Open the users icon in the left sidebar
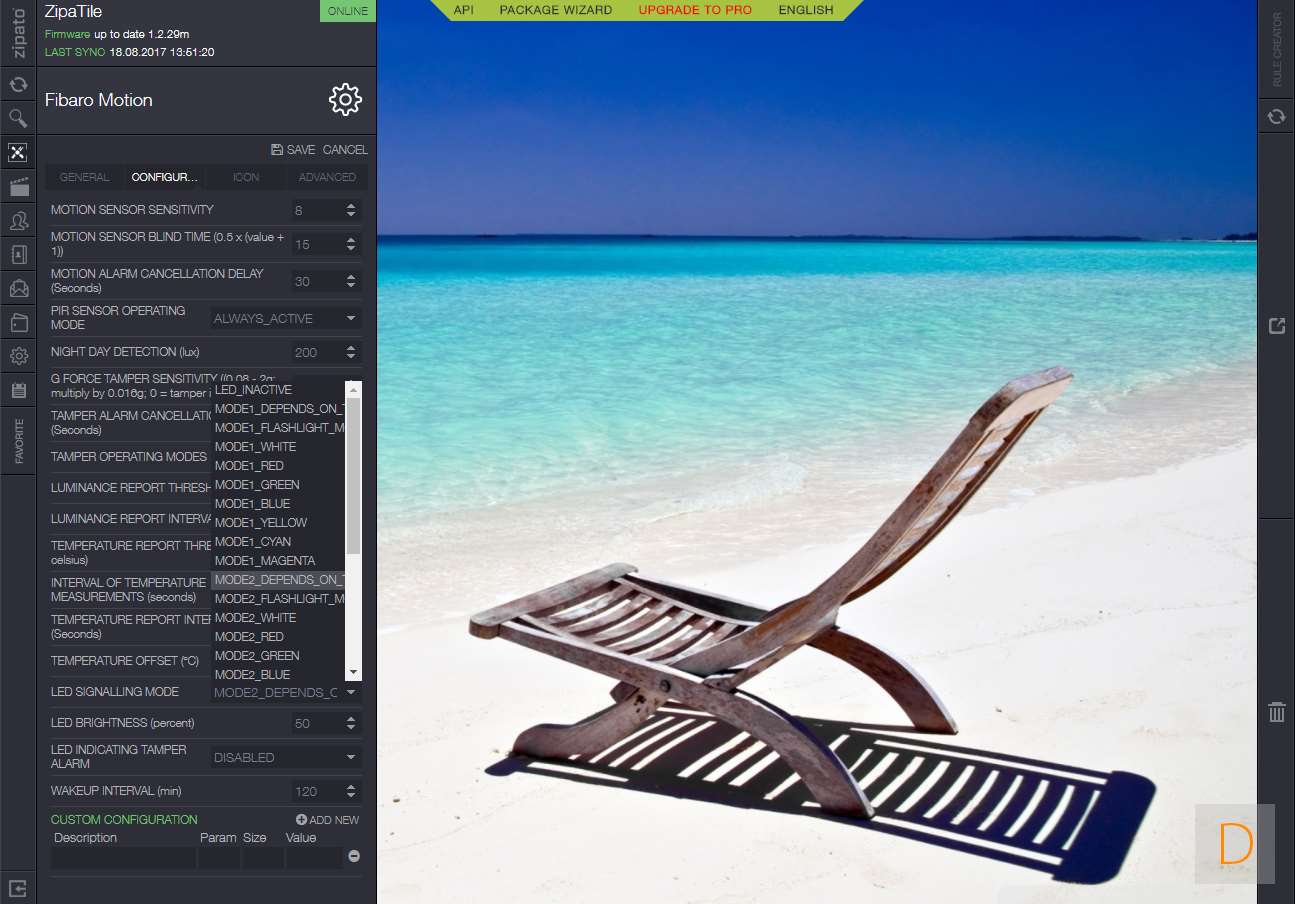The height and width of the screenshot is (904, 1295). click(x=18, y=221)
